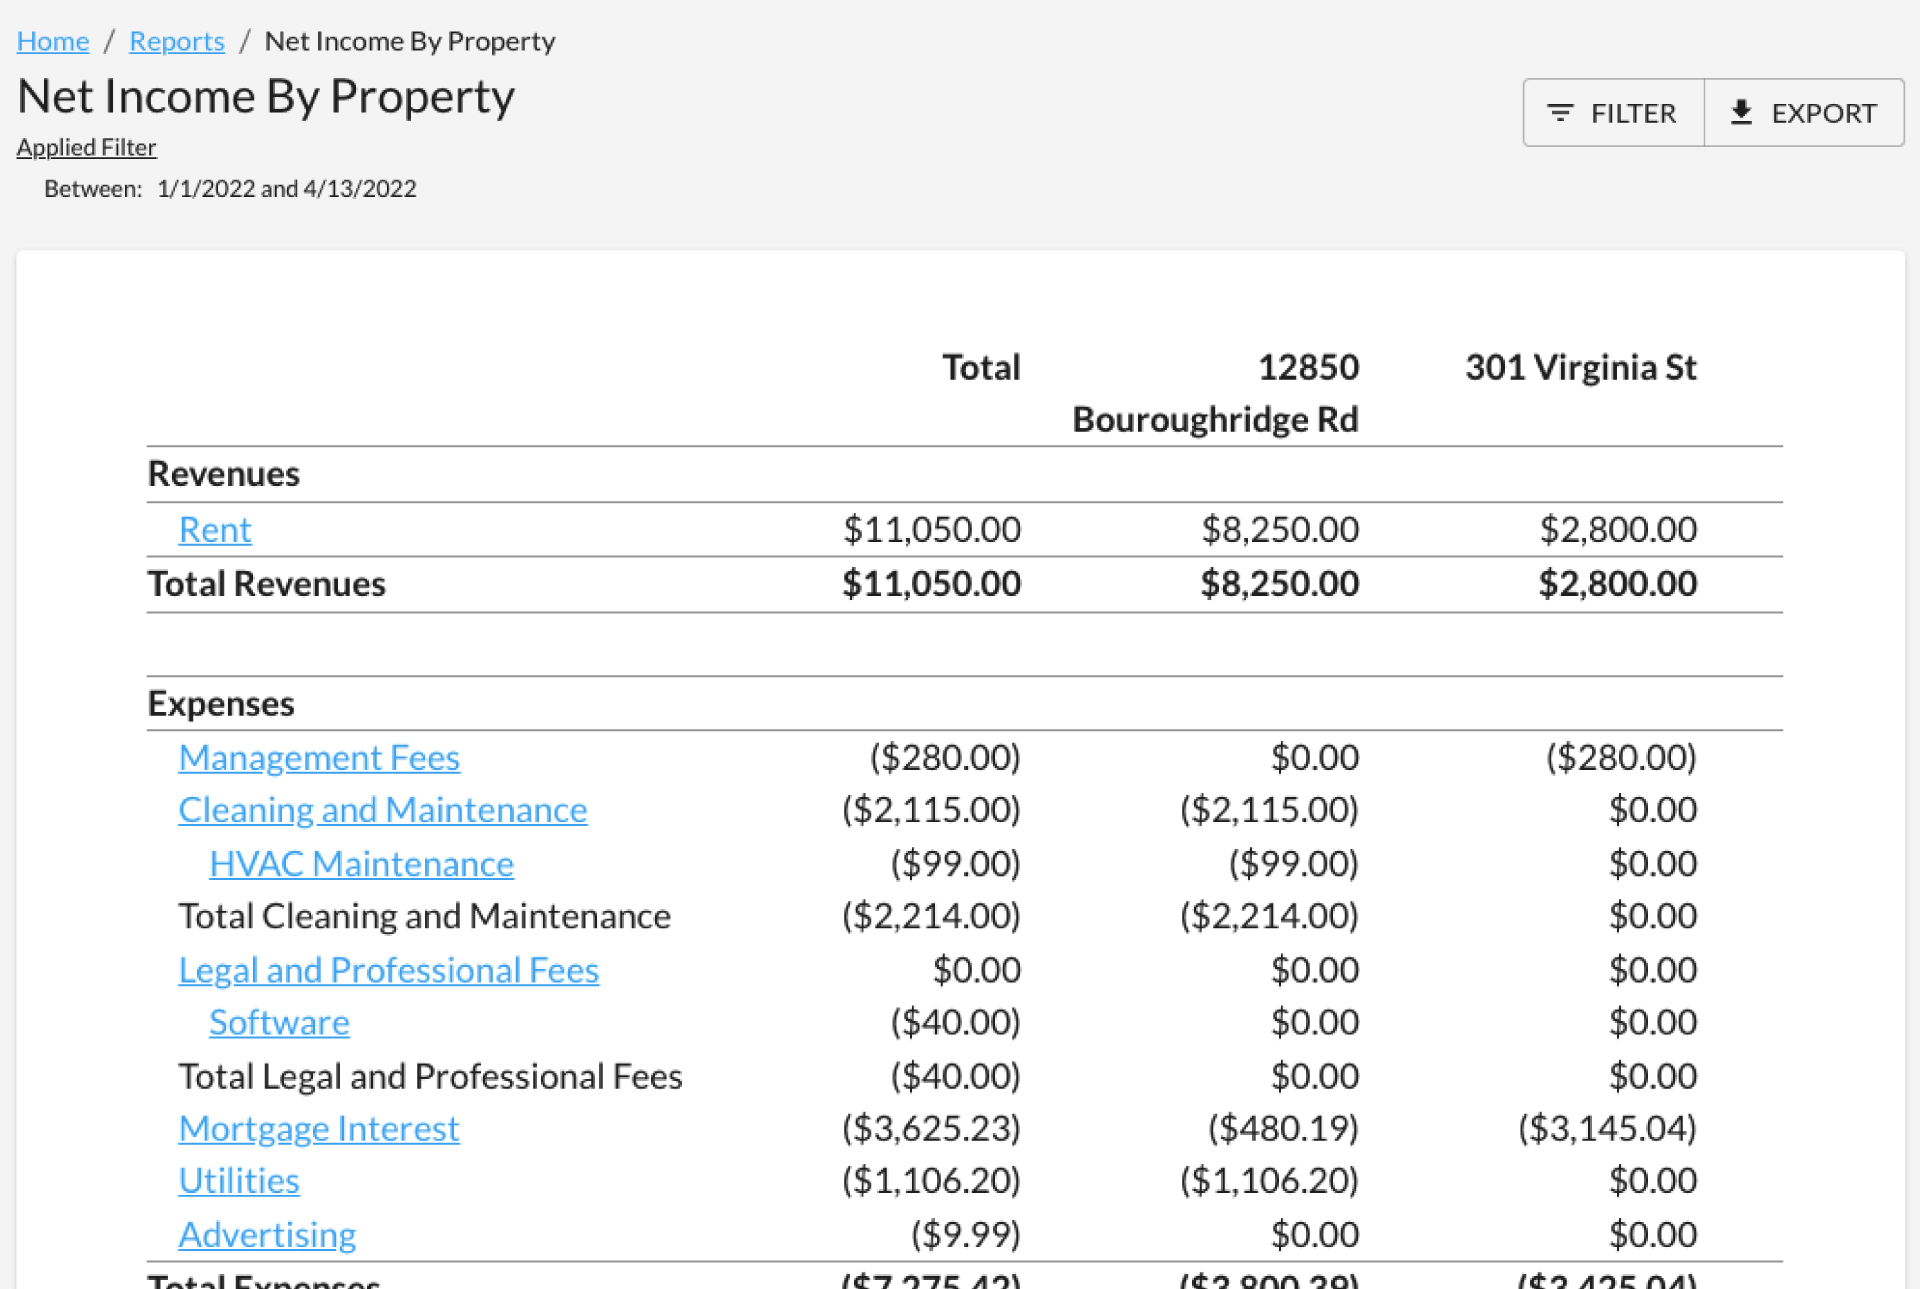Viewport: 1920px width, 1289px height.
Task: Click the Mortgage Interest total amount ($3,625.23)
Action: (930, 1128)
